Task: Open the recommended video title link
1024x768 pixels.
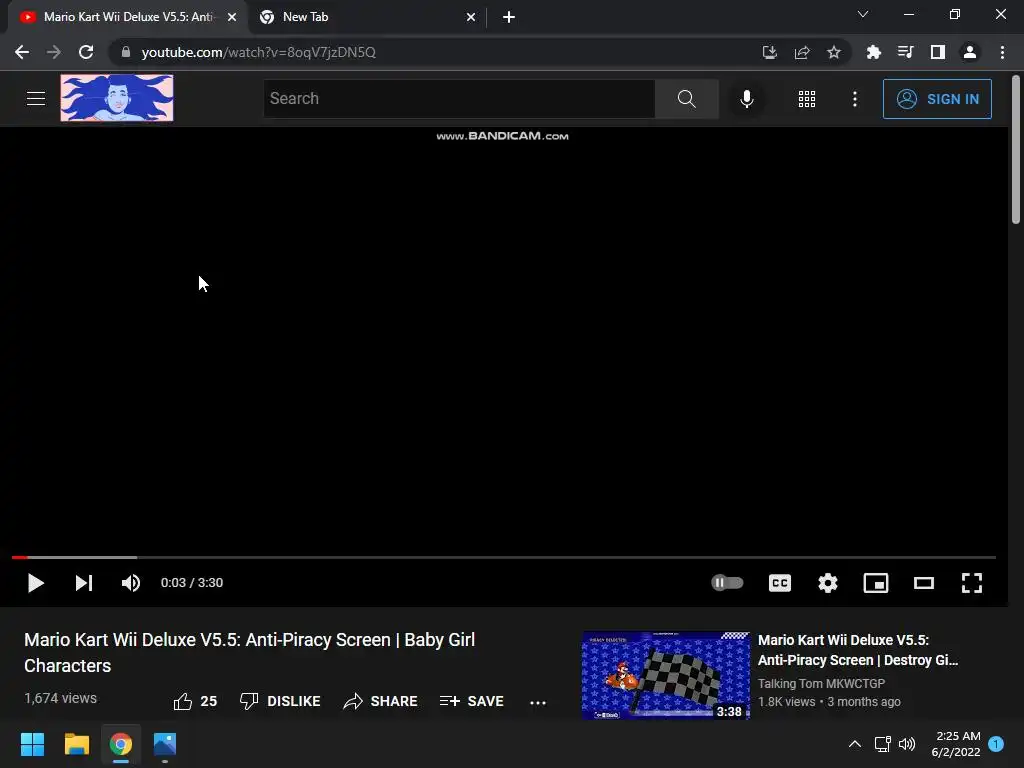Action: 857,650
